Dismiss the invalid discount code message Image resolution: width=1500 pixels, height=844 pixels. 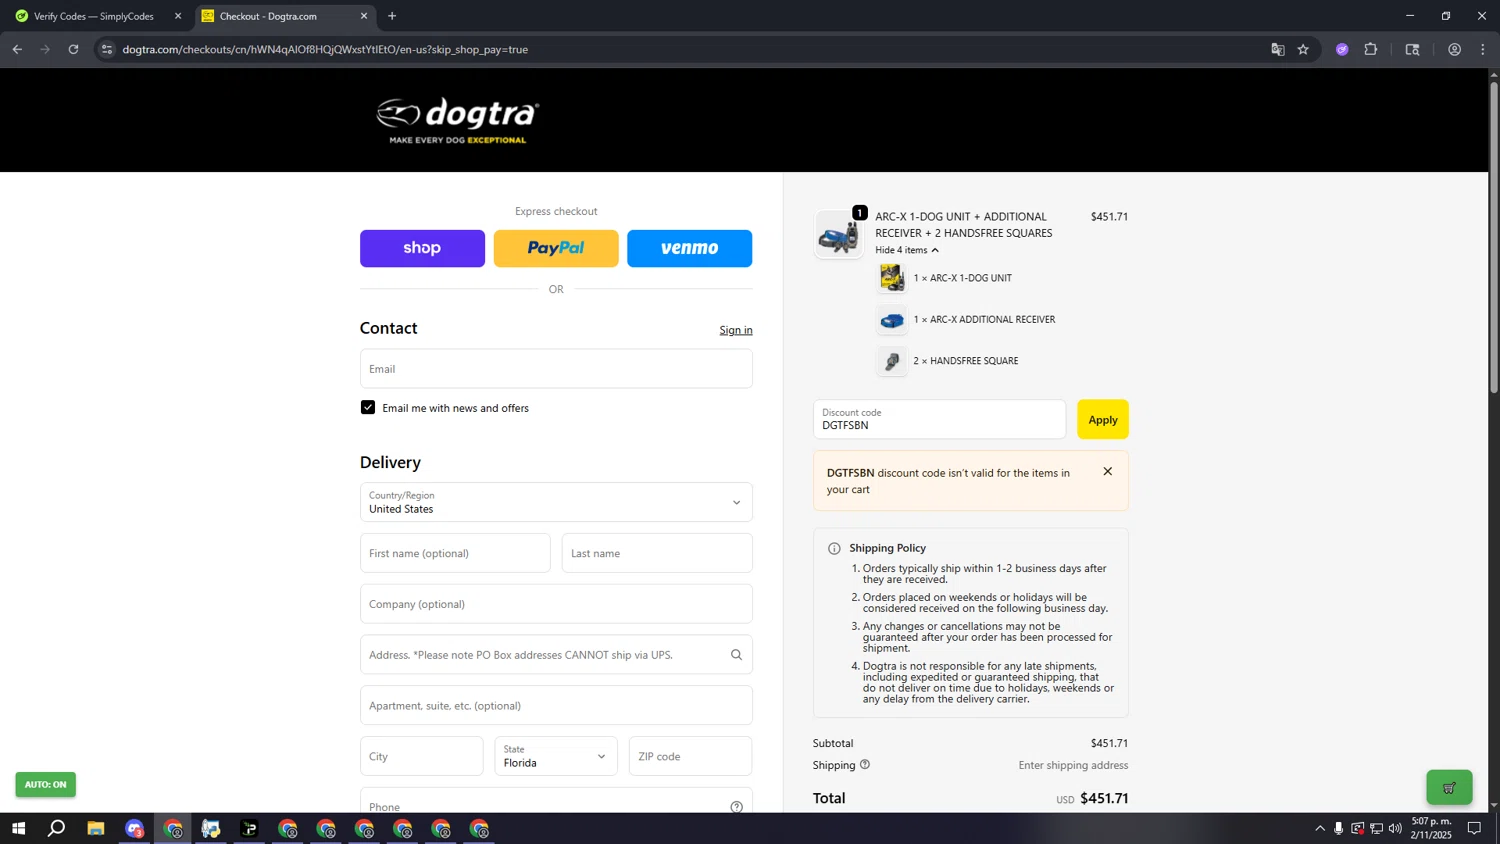point(1107,471)
